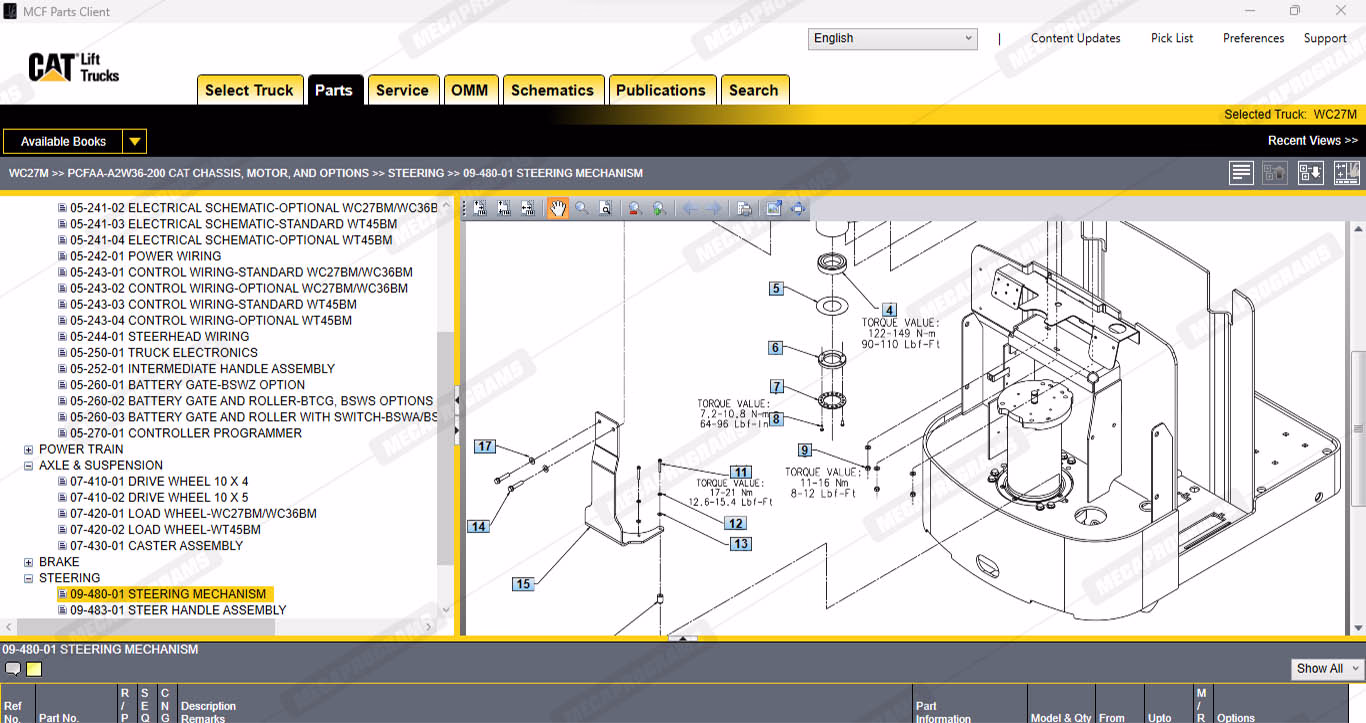Switch to the Schematics tab
Viewport: 1366px width, 723px height.
point(552,90)
